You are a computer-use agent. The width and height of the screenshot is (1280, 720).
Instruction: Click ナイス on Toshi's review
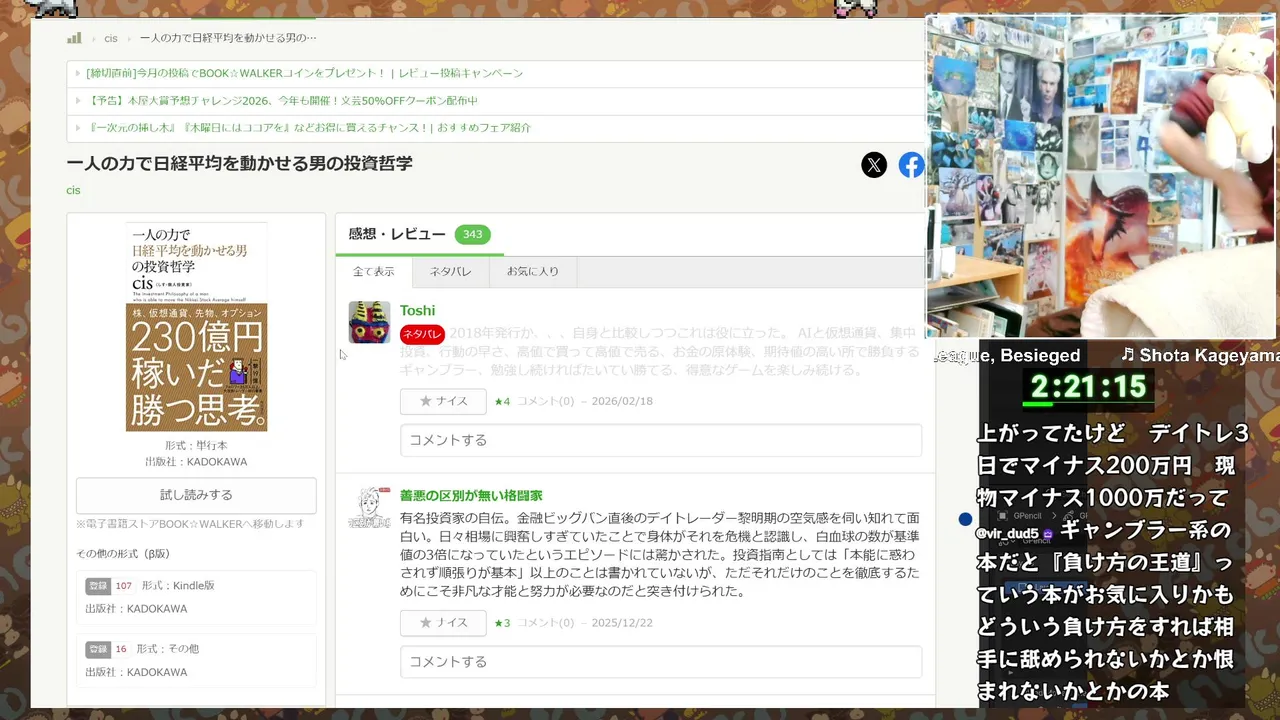(443, 401)
